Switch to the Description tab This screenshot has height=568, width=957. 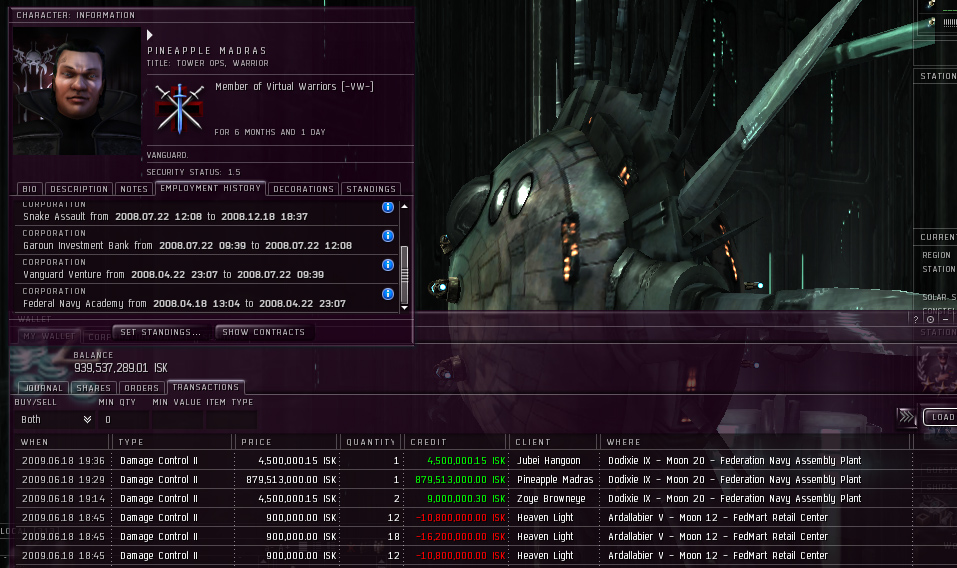(79, 189)
